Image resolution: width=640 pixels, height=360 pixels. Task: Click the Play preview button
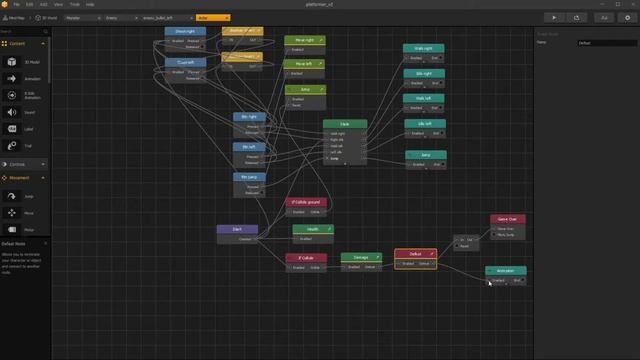point(554,18)
